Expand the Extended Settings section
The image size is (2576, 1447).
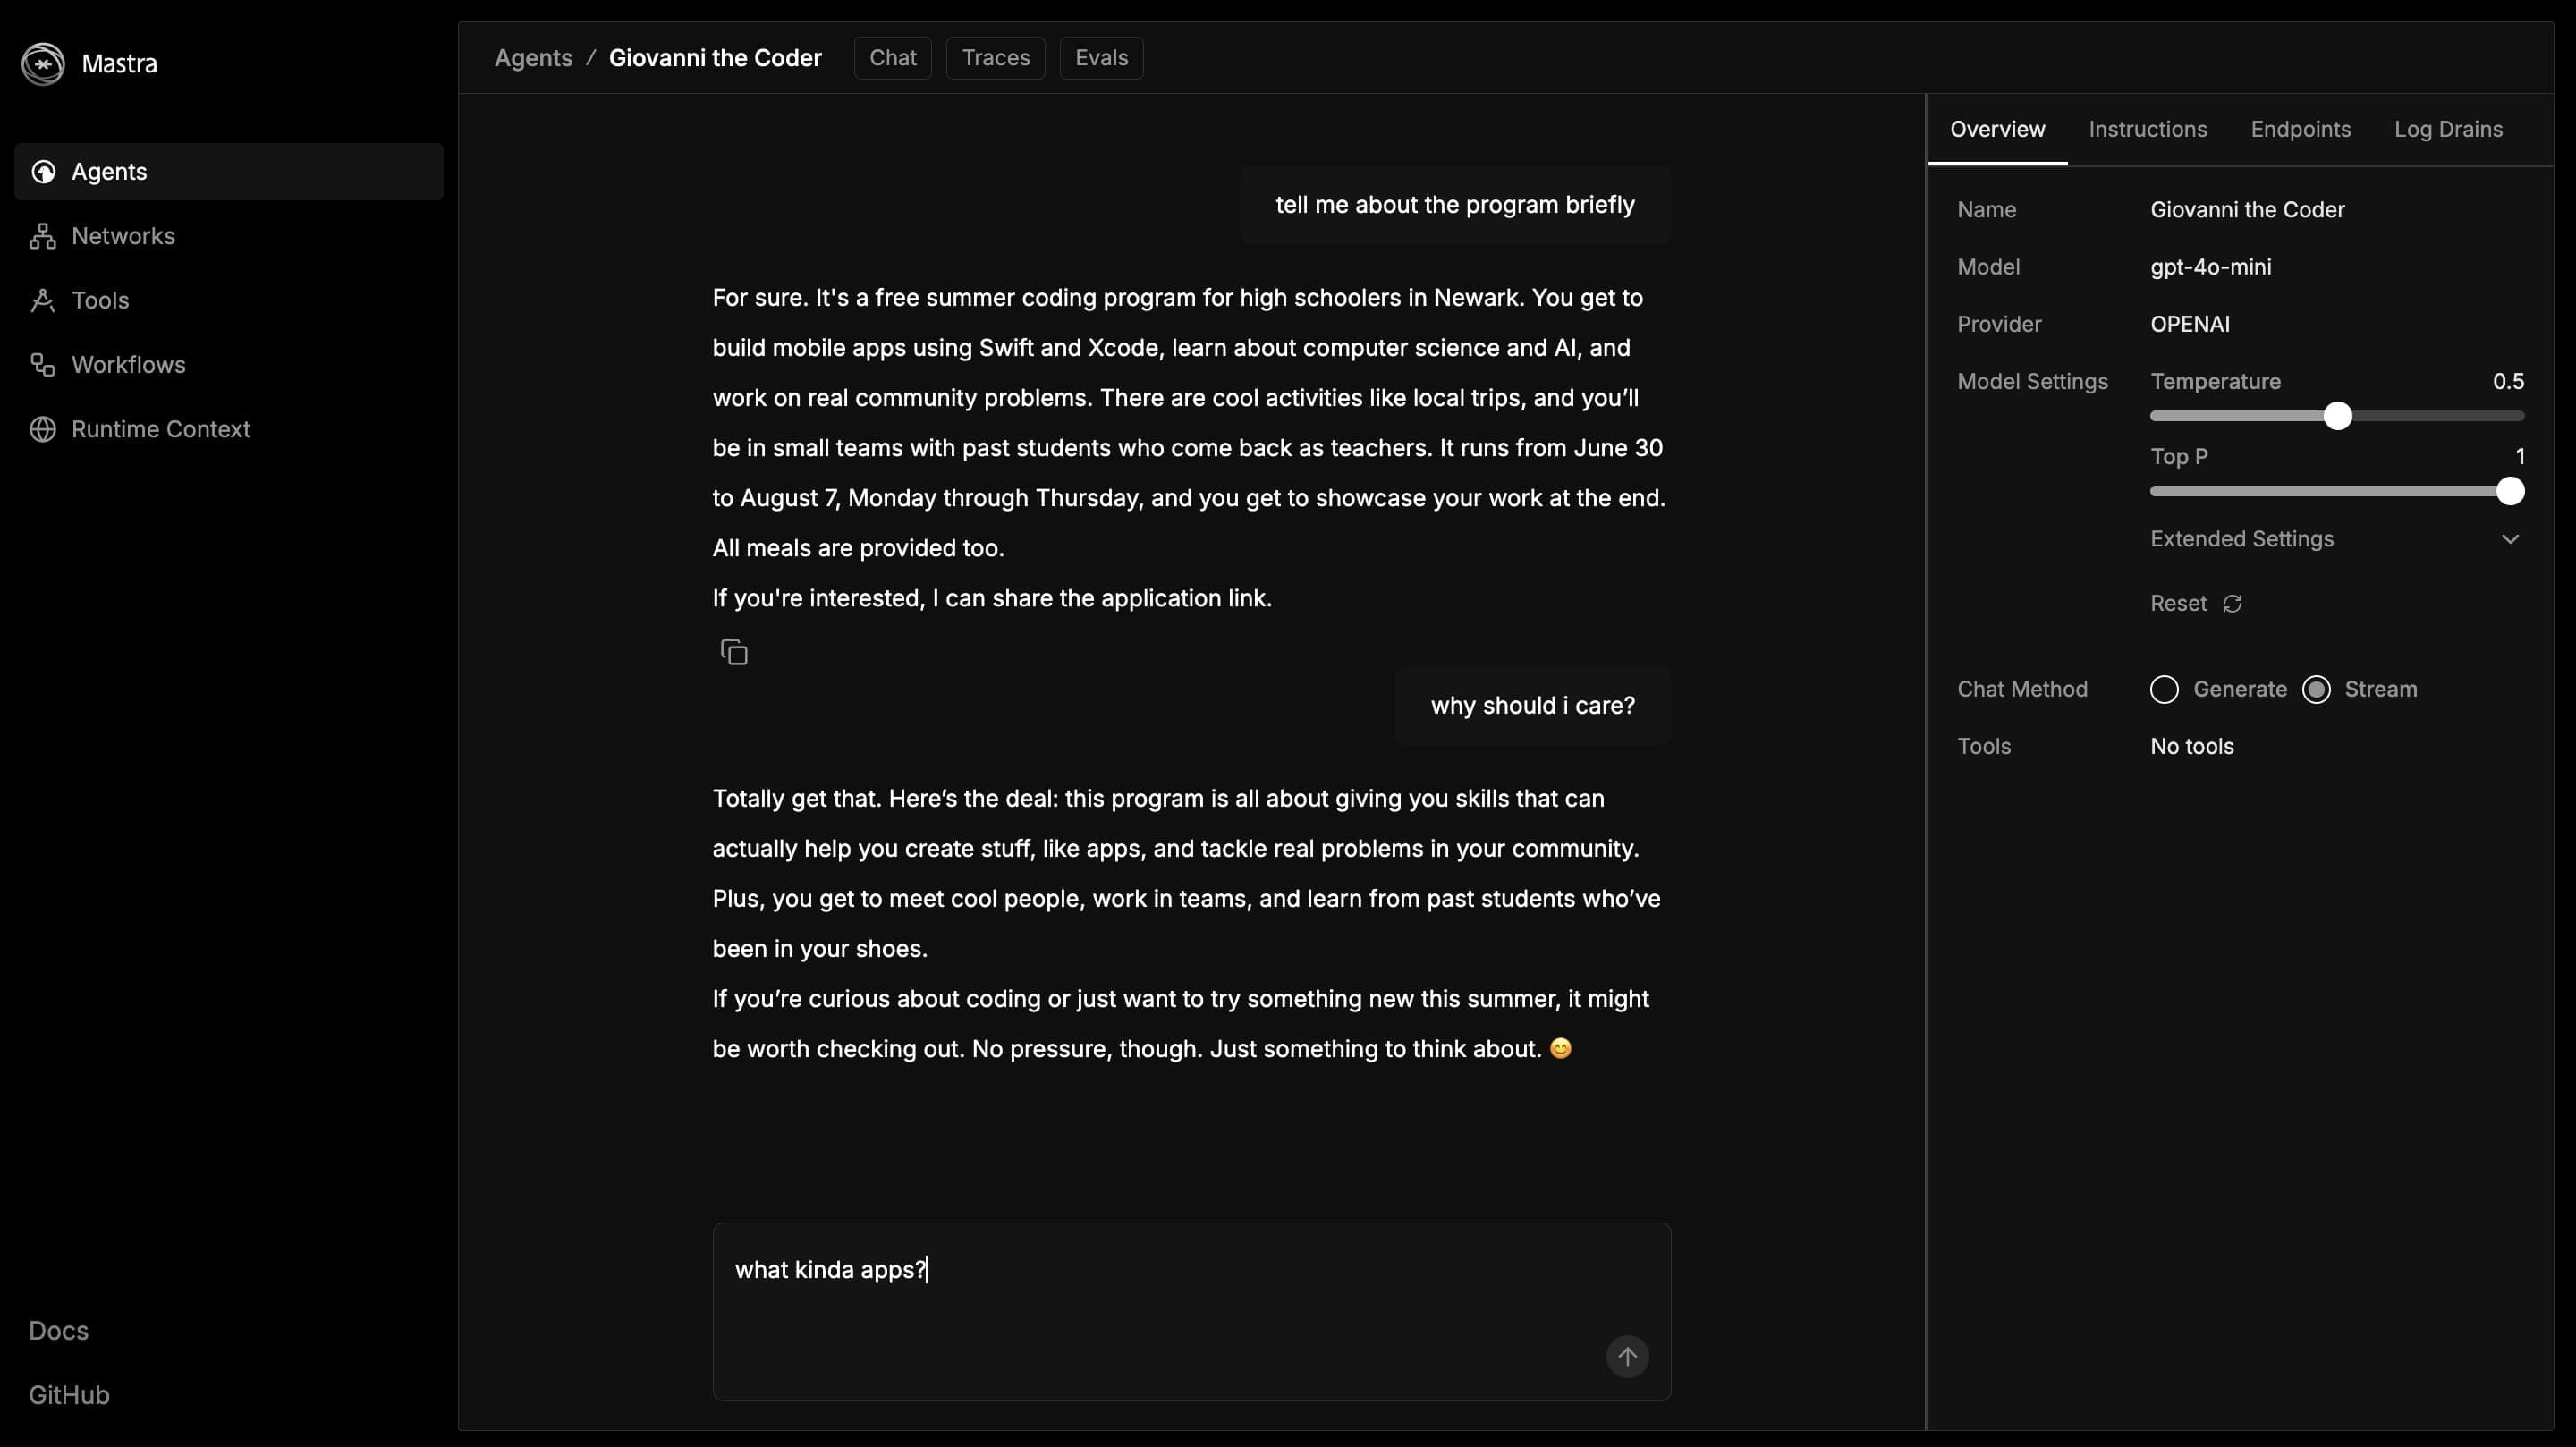[2336, 539]
